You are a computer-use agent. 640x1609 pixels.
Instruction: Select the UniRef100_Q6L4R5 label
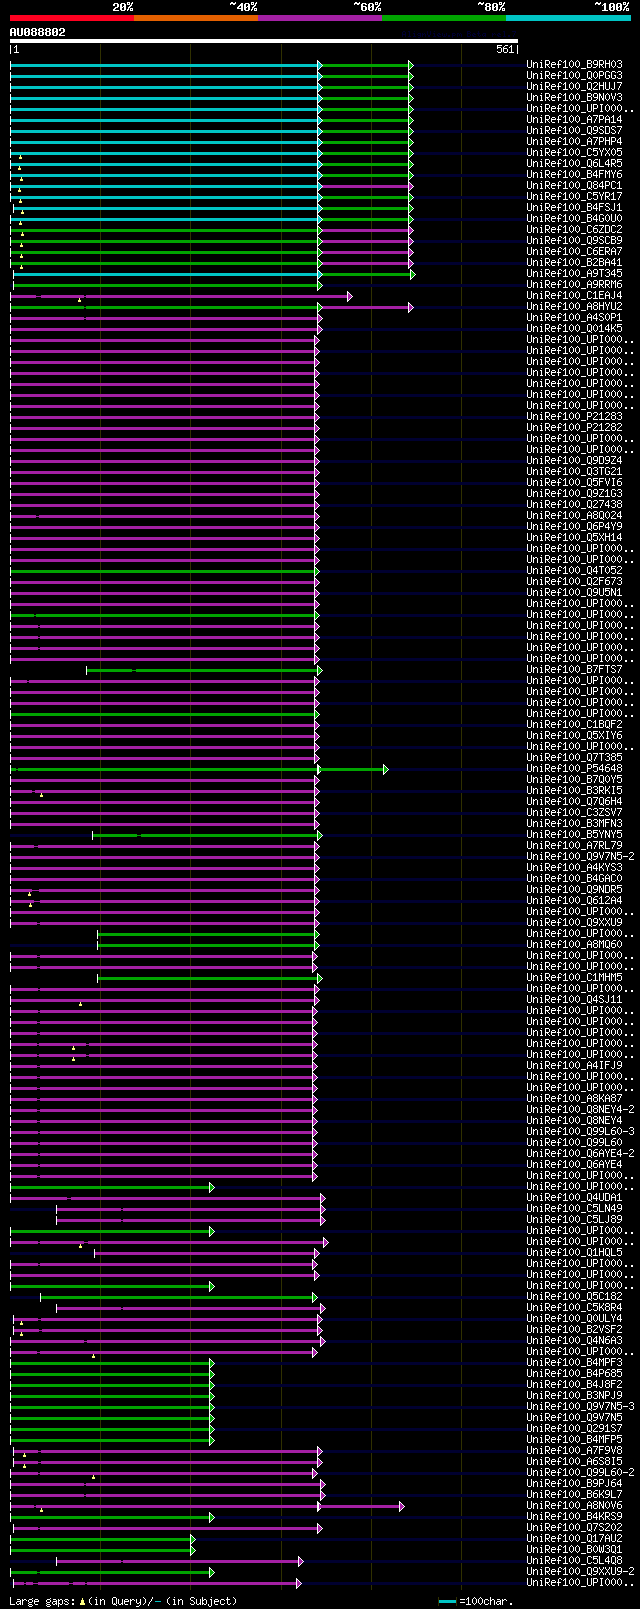point(575,163)
